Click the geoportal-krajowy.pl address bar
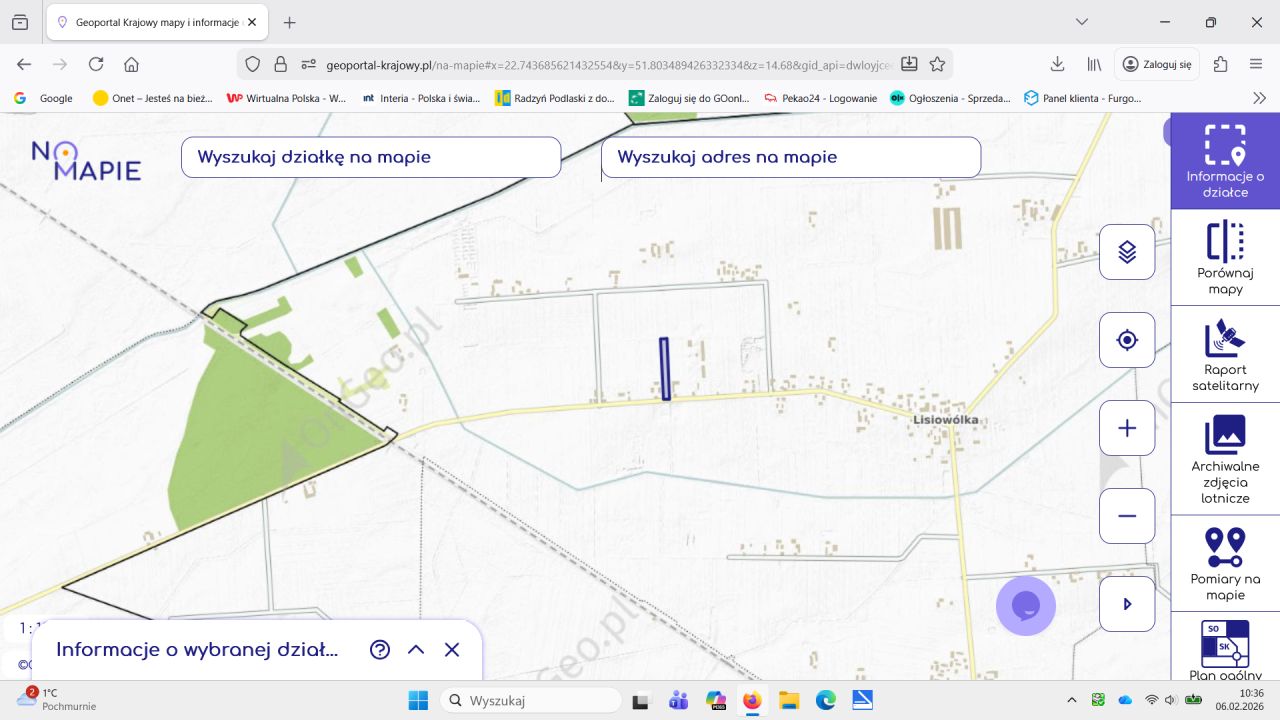Image resolution: width=1280 pixels, height=720 pixels. 608,64
